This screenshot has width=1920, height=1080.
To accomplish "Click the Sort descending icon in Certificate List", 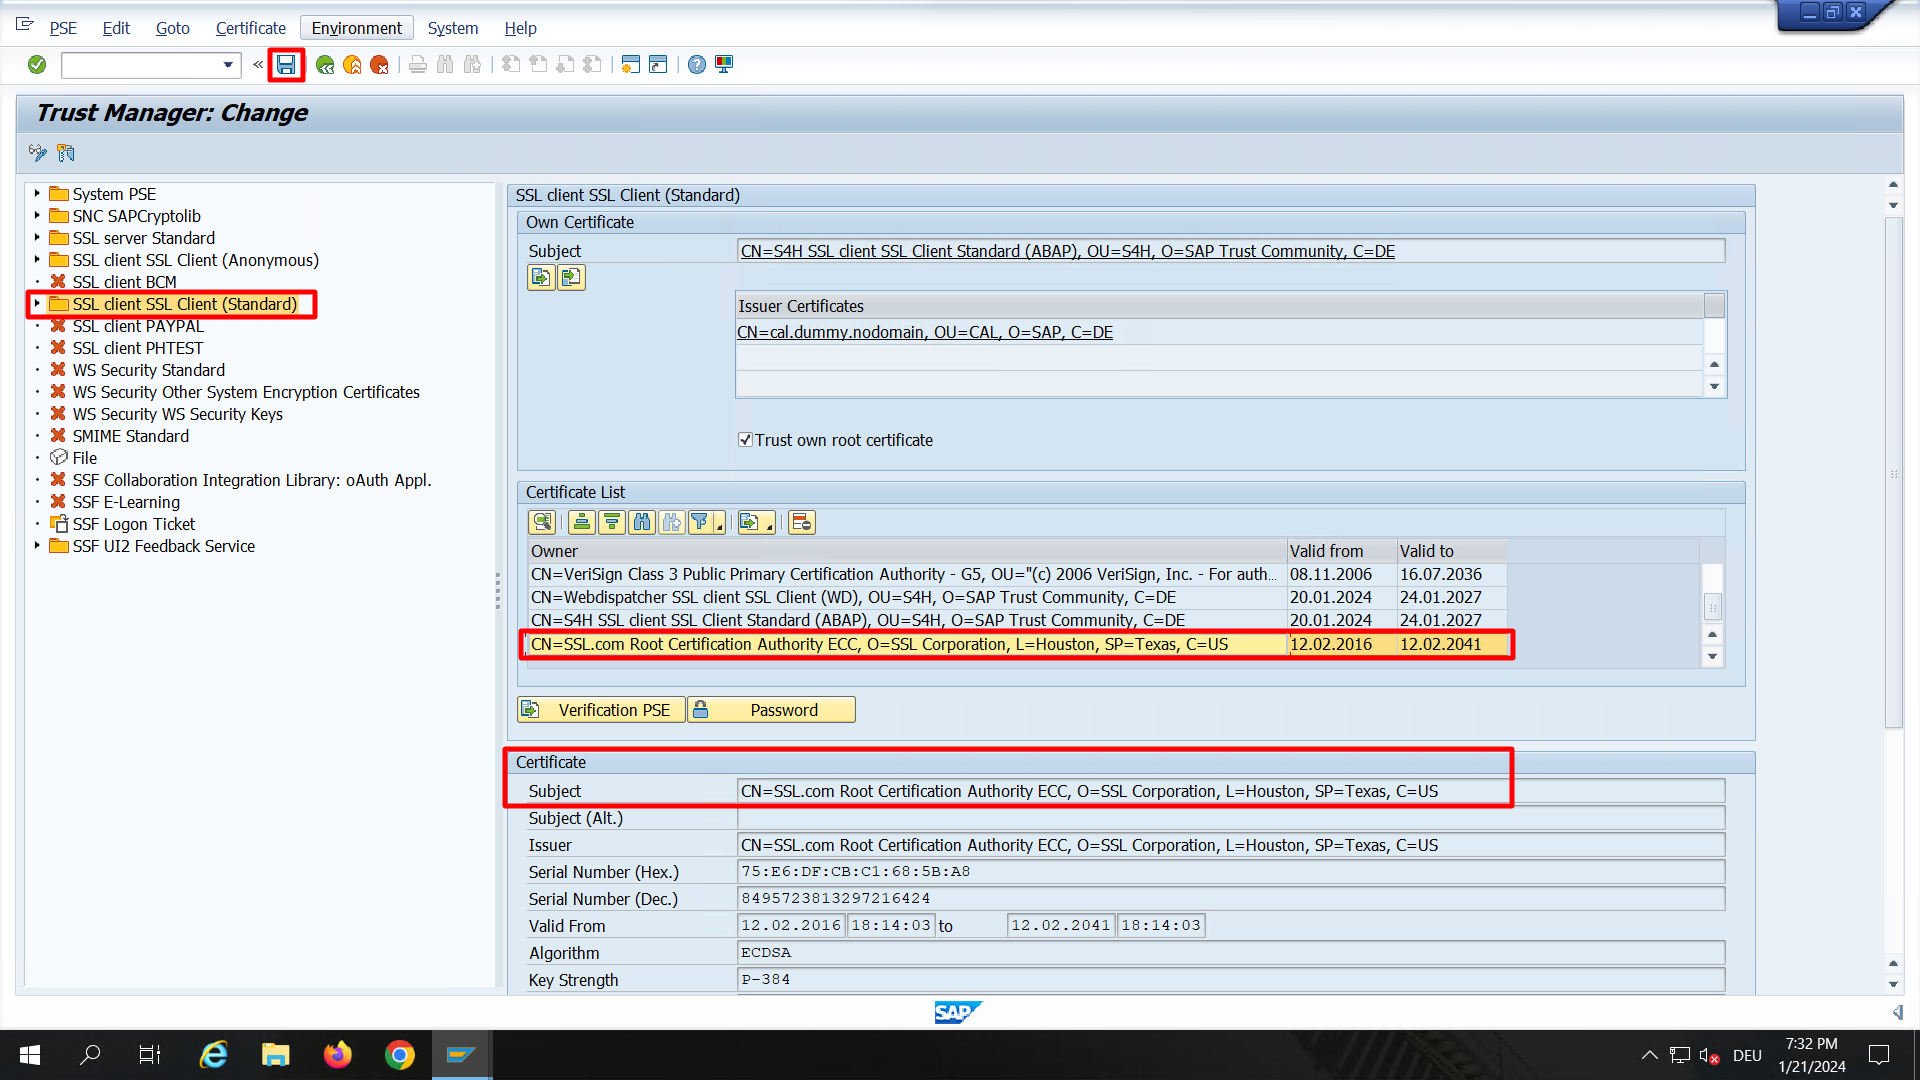I will click(612, 522).
